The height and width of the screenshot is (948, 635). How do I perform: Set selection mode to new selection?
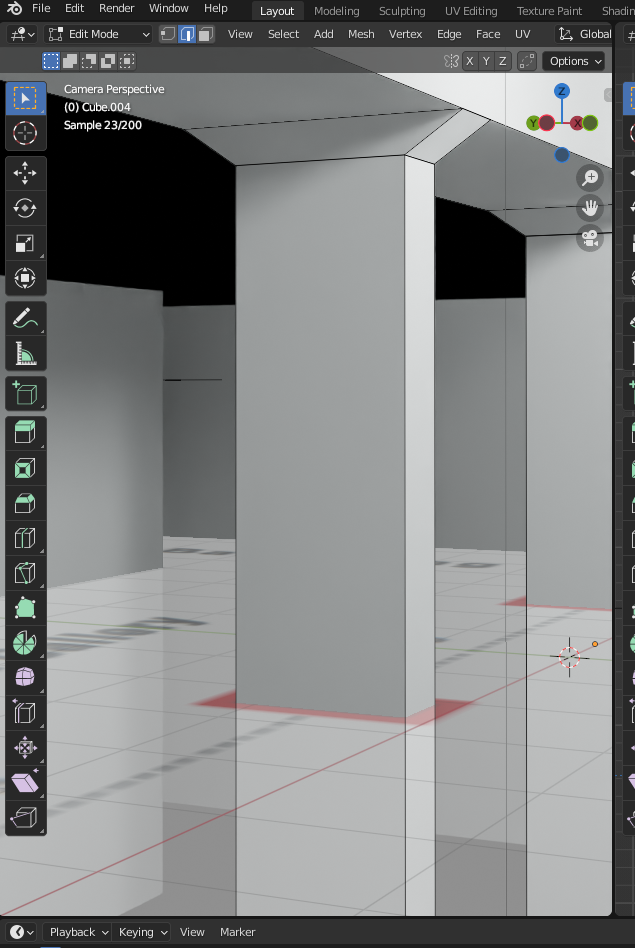pyautogui.click(x=51, y=60)
